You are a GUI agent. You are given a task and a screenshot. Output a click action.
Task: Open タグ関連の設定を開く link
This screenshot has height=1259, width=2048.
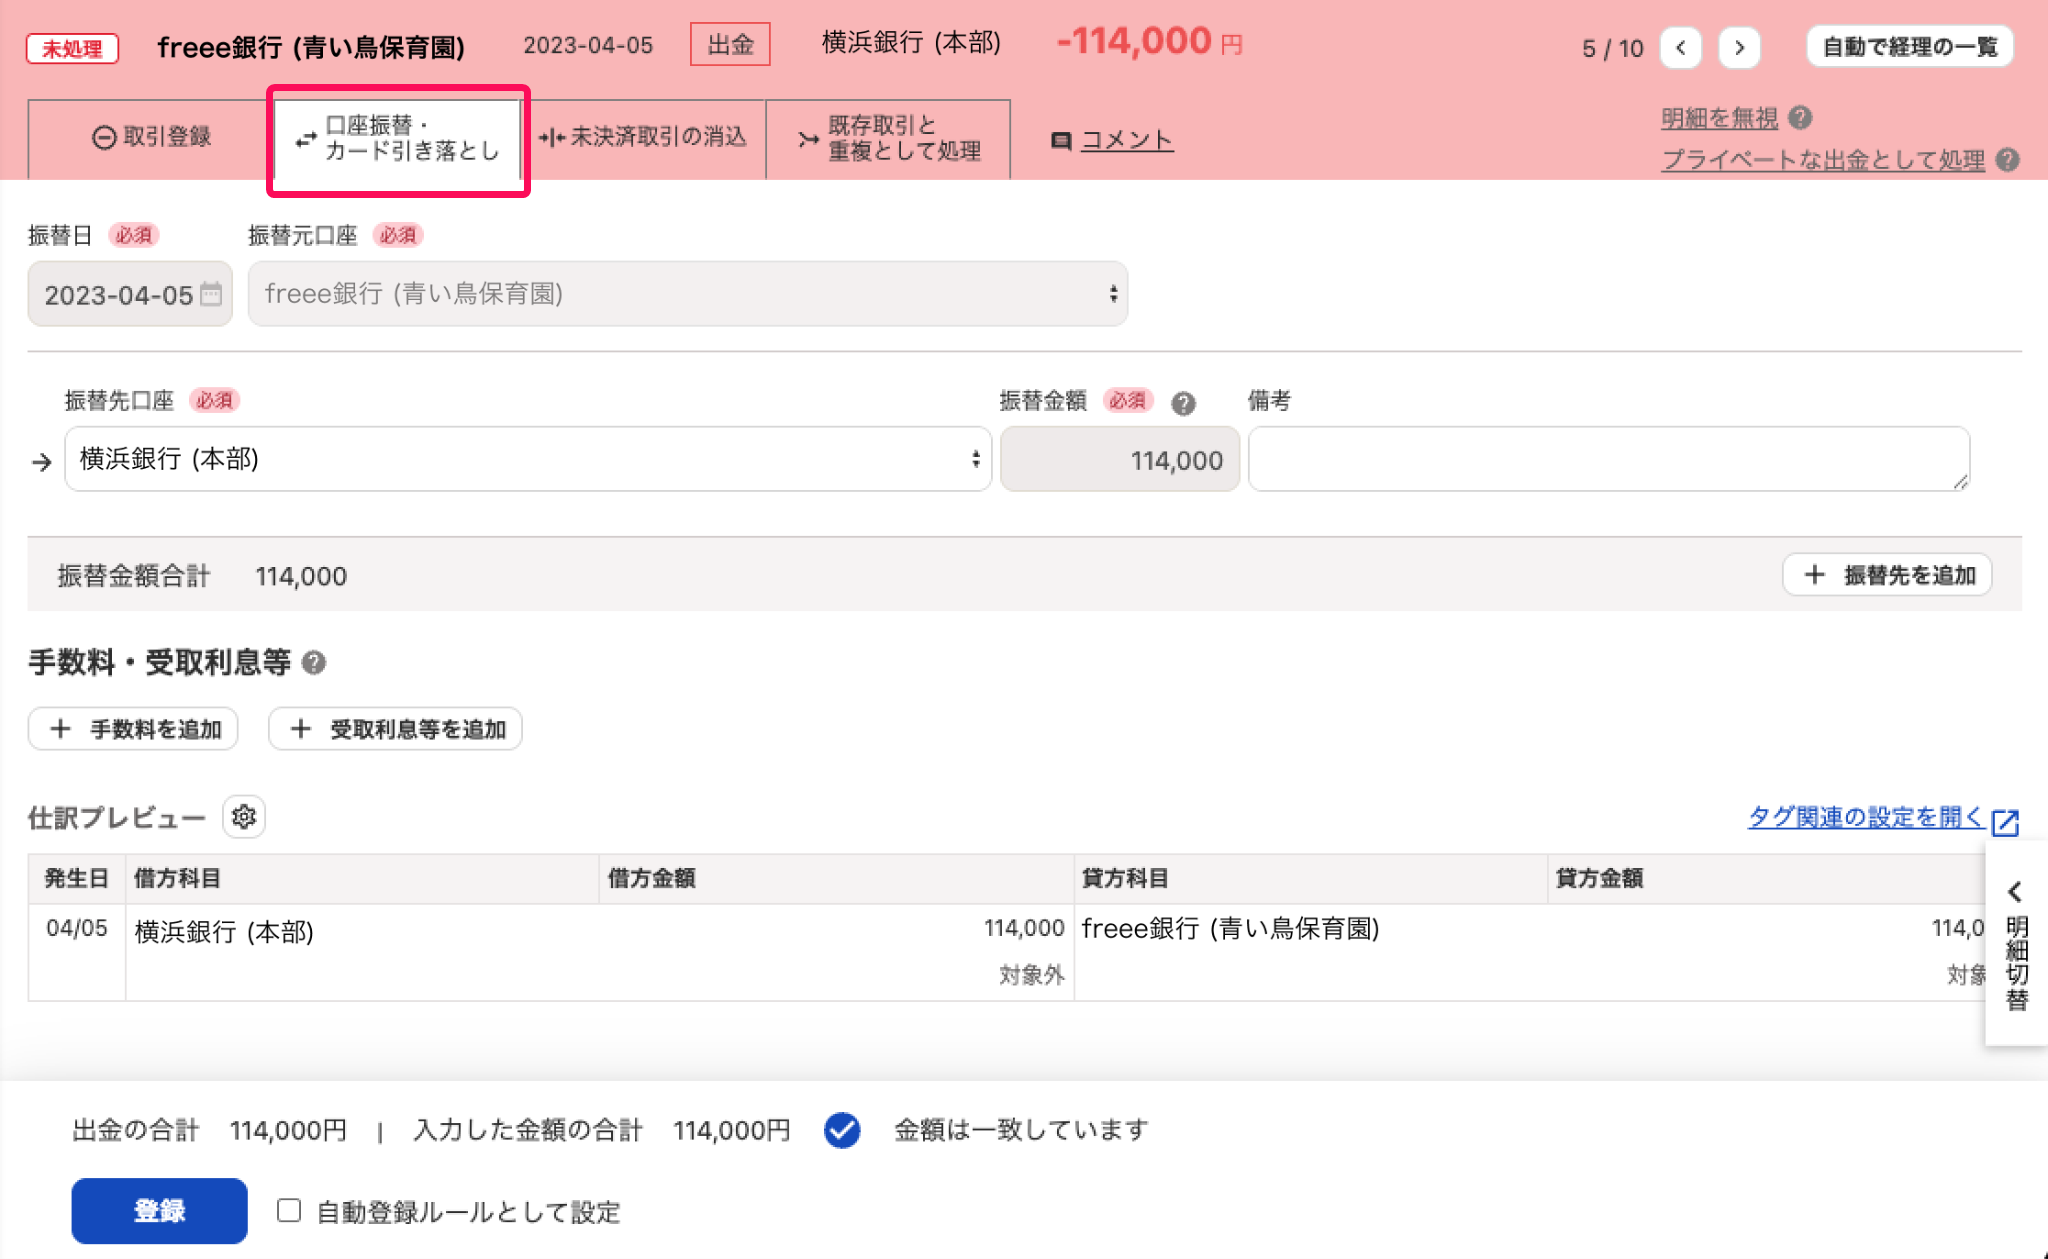[x=1865, y=817]
